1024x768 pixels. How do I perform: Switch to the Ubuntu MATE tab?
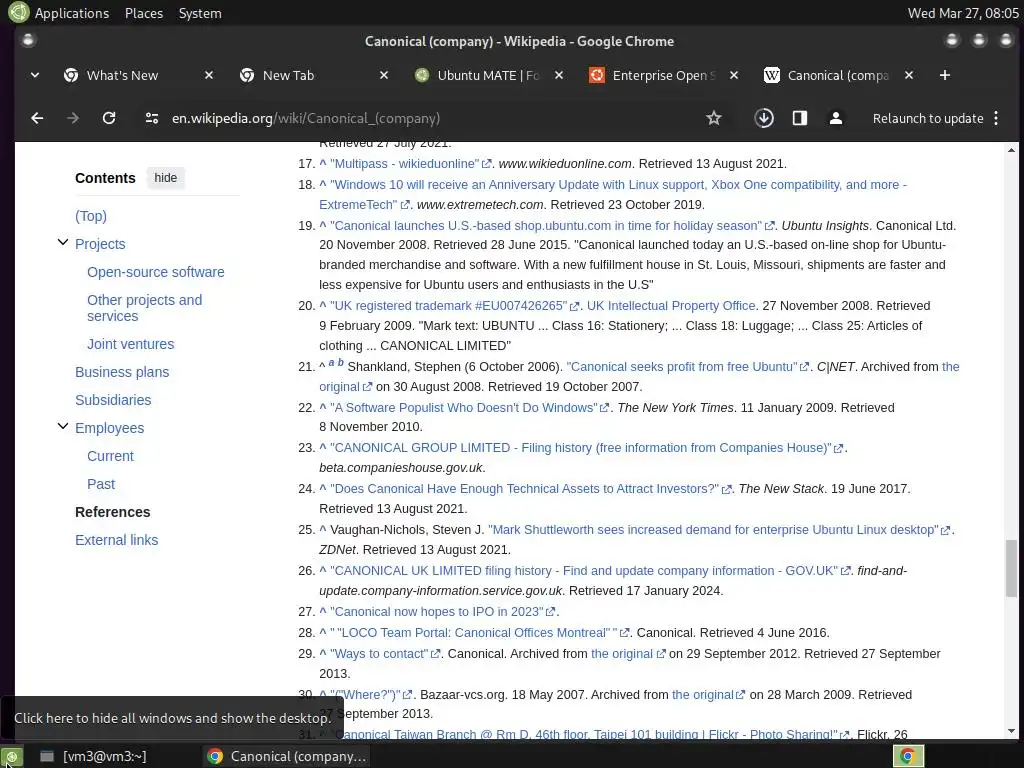(x=488, y=75)
